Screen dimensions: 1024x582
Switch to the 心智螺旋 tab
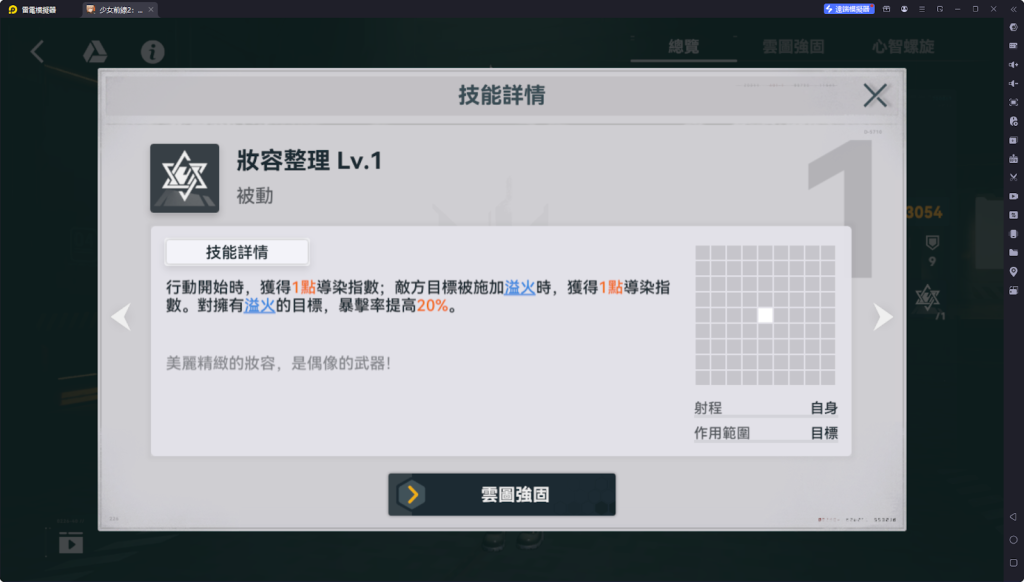(903, 46)
